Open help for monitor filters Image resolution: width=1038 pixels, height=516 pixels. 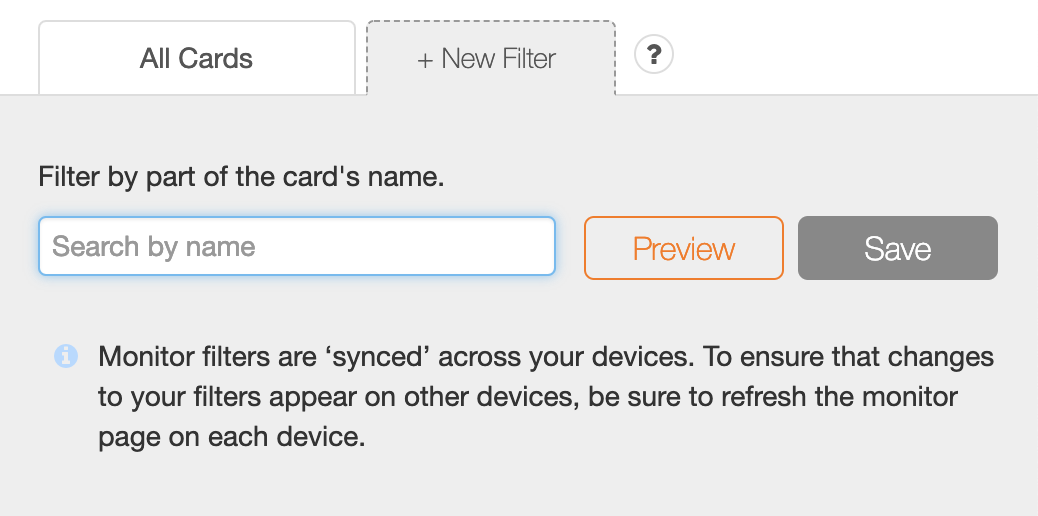pos(654,54)
